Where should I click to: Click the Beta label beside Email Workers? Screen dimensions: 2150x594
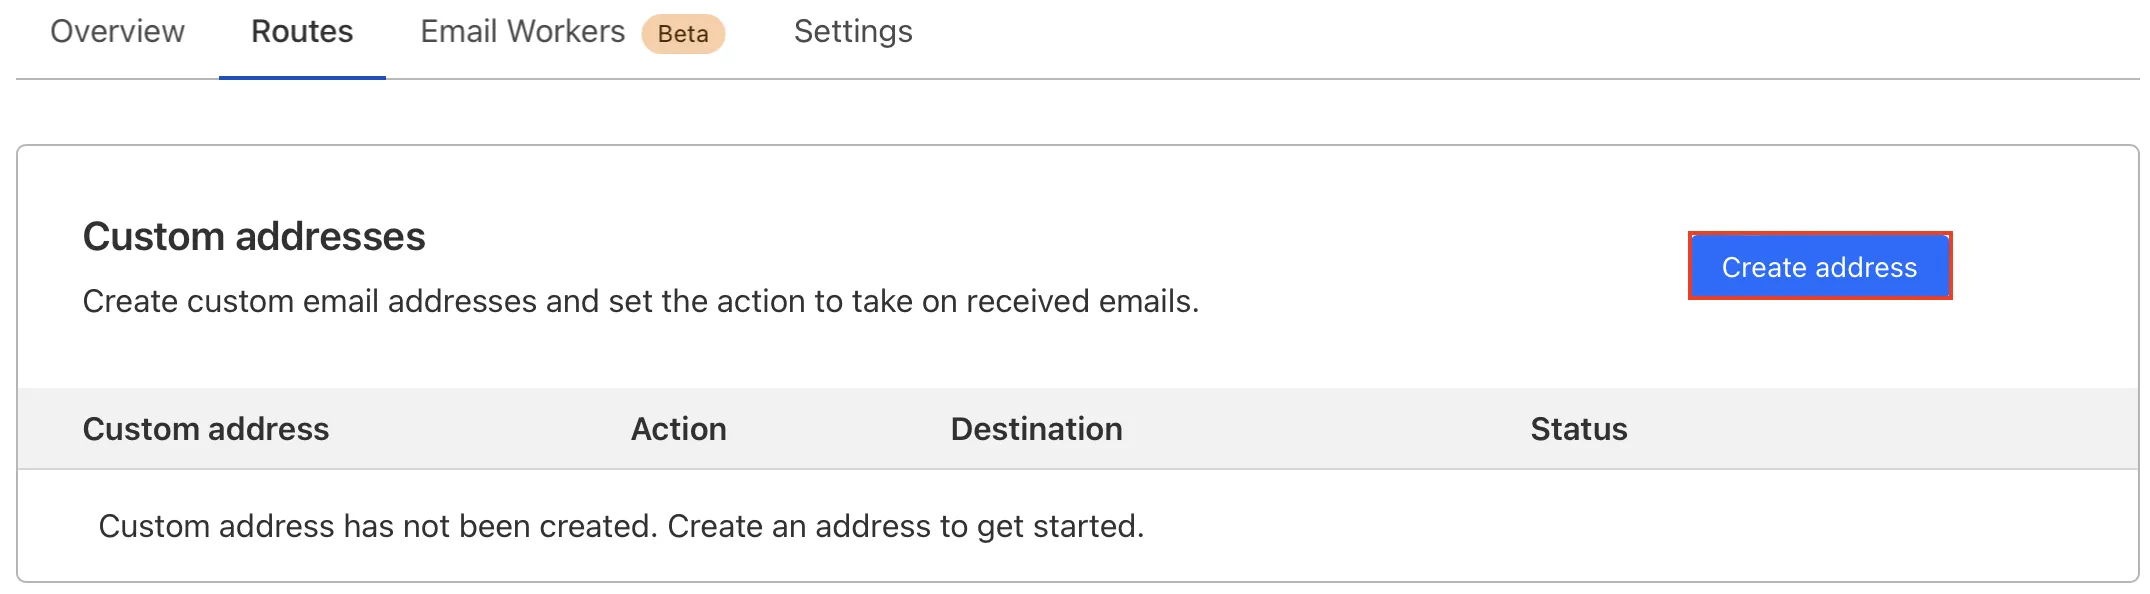[683, 34]
